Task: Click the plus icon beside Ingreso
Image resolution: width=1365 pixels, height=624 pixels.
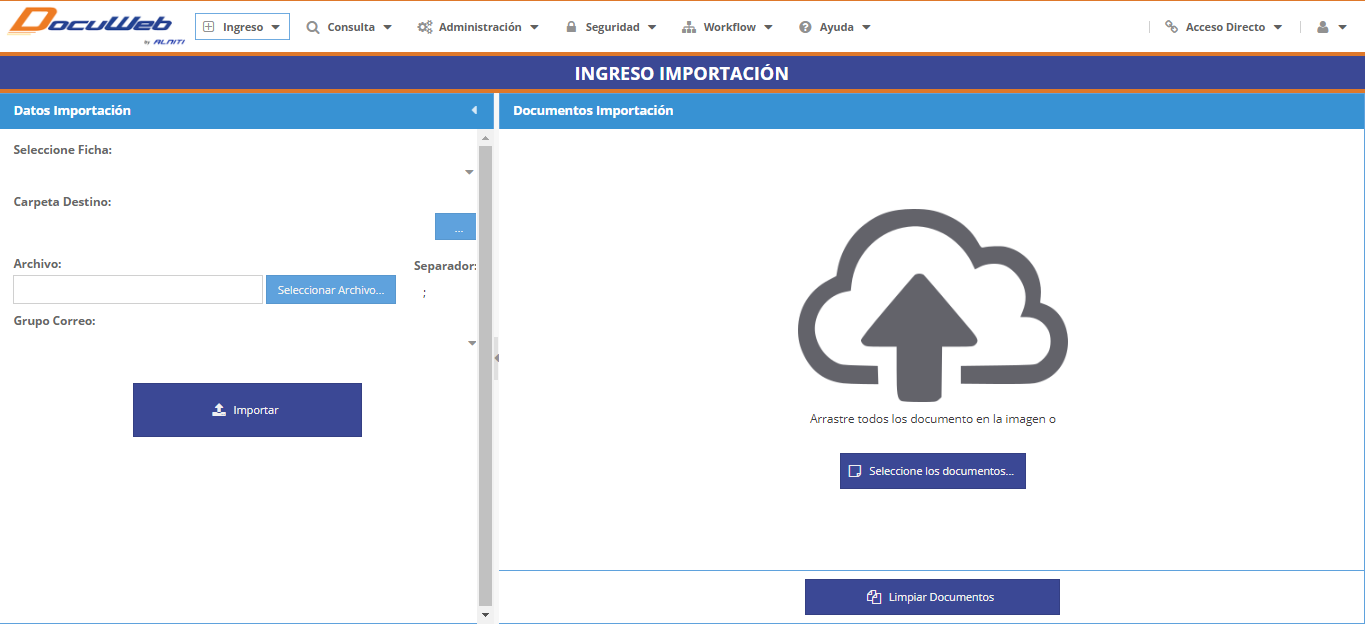Action: click(x=210, y=26)
